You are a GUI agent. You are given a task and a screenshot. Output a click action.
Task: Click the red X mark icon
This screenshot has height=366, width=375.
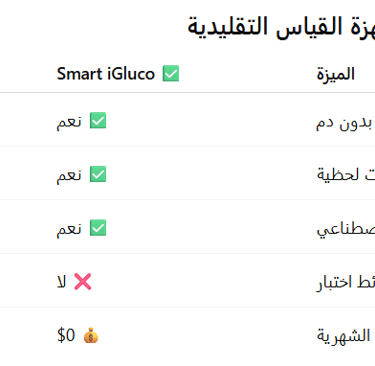(x=83, y=282)
